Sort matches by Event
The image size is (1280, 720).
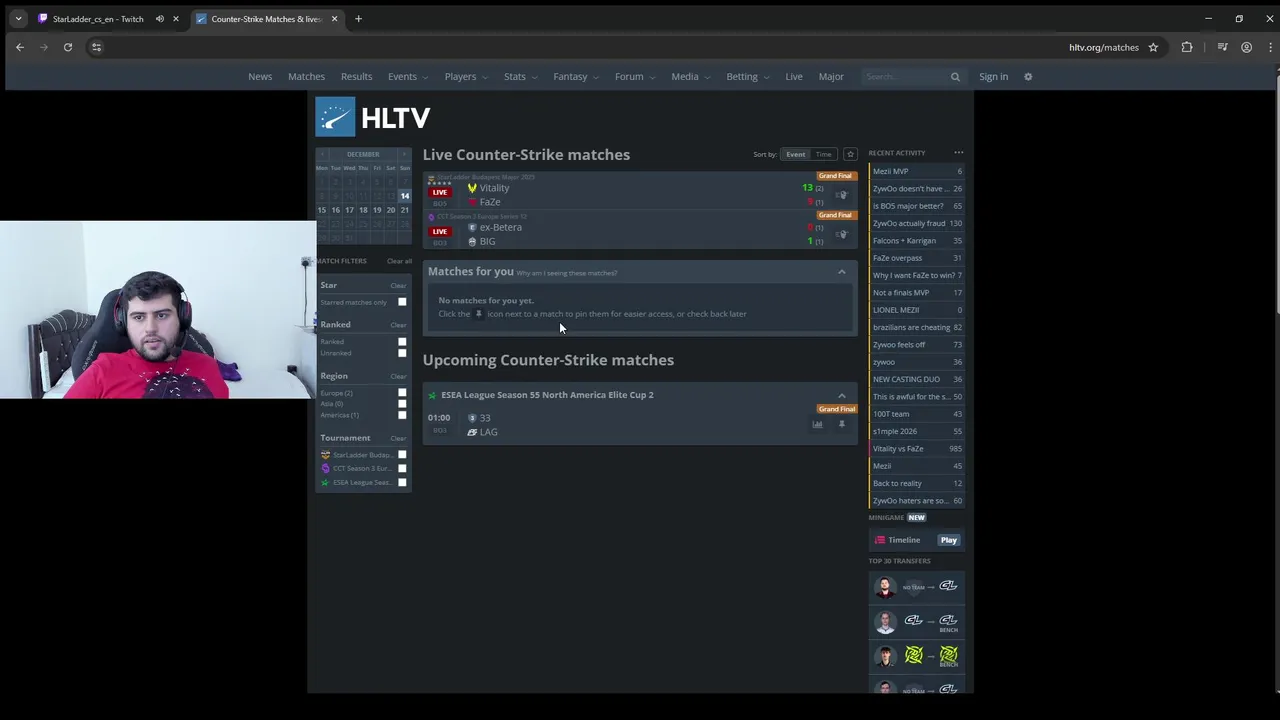795,154
